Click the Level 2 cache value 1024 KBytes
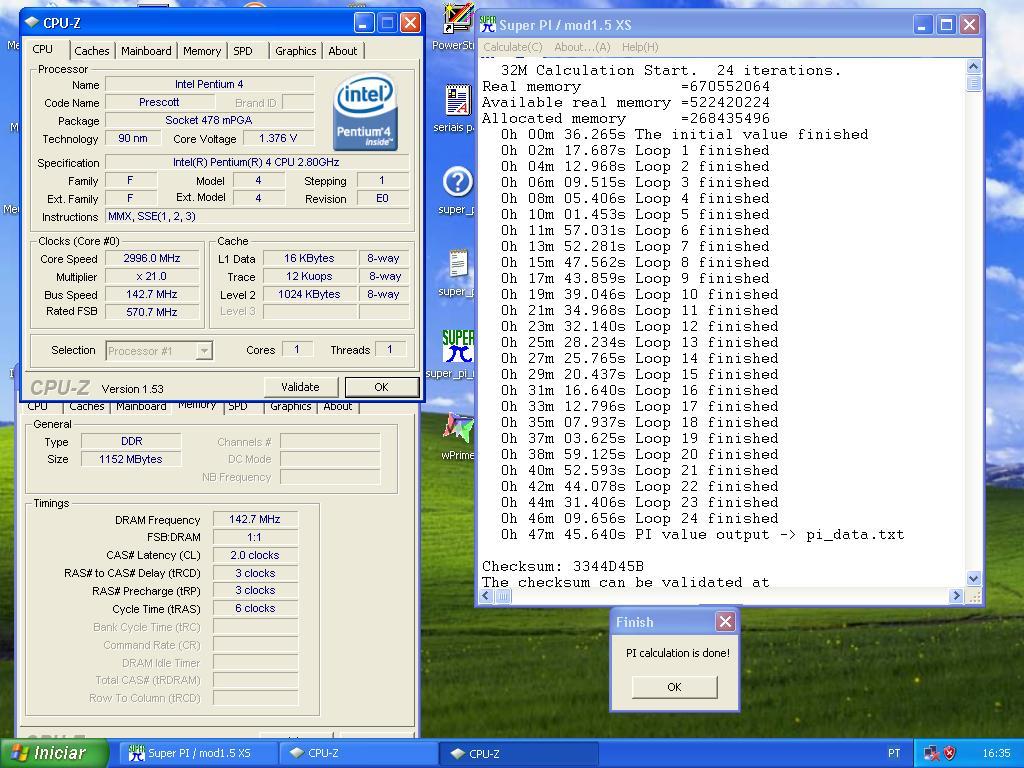The height and width of the screenshot is (768, 1024). (x=310, y=295)
